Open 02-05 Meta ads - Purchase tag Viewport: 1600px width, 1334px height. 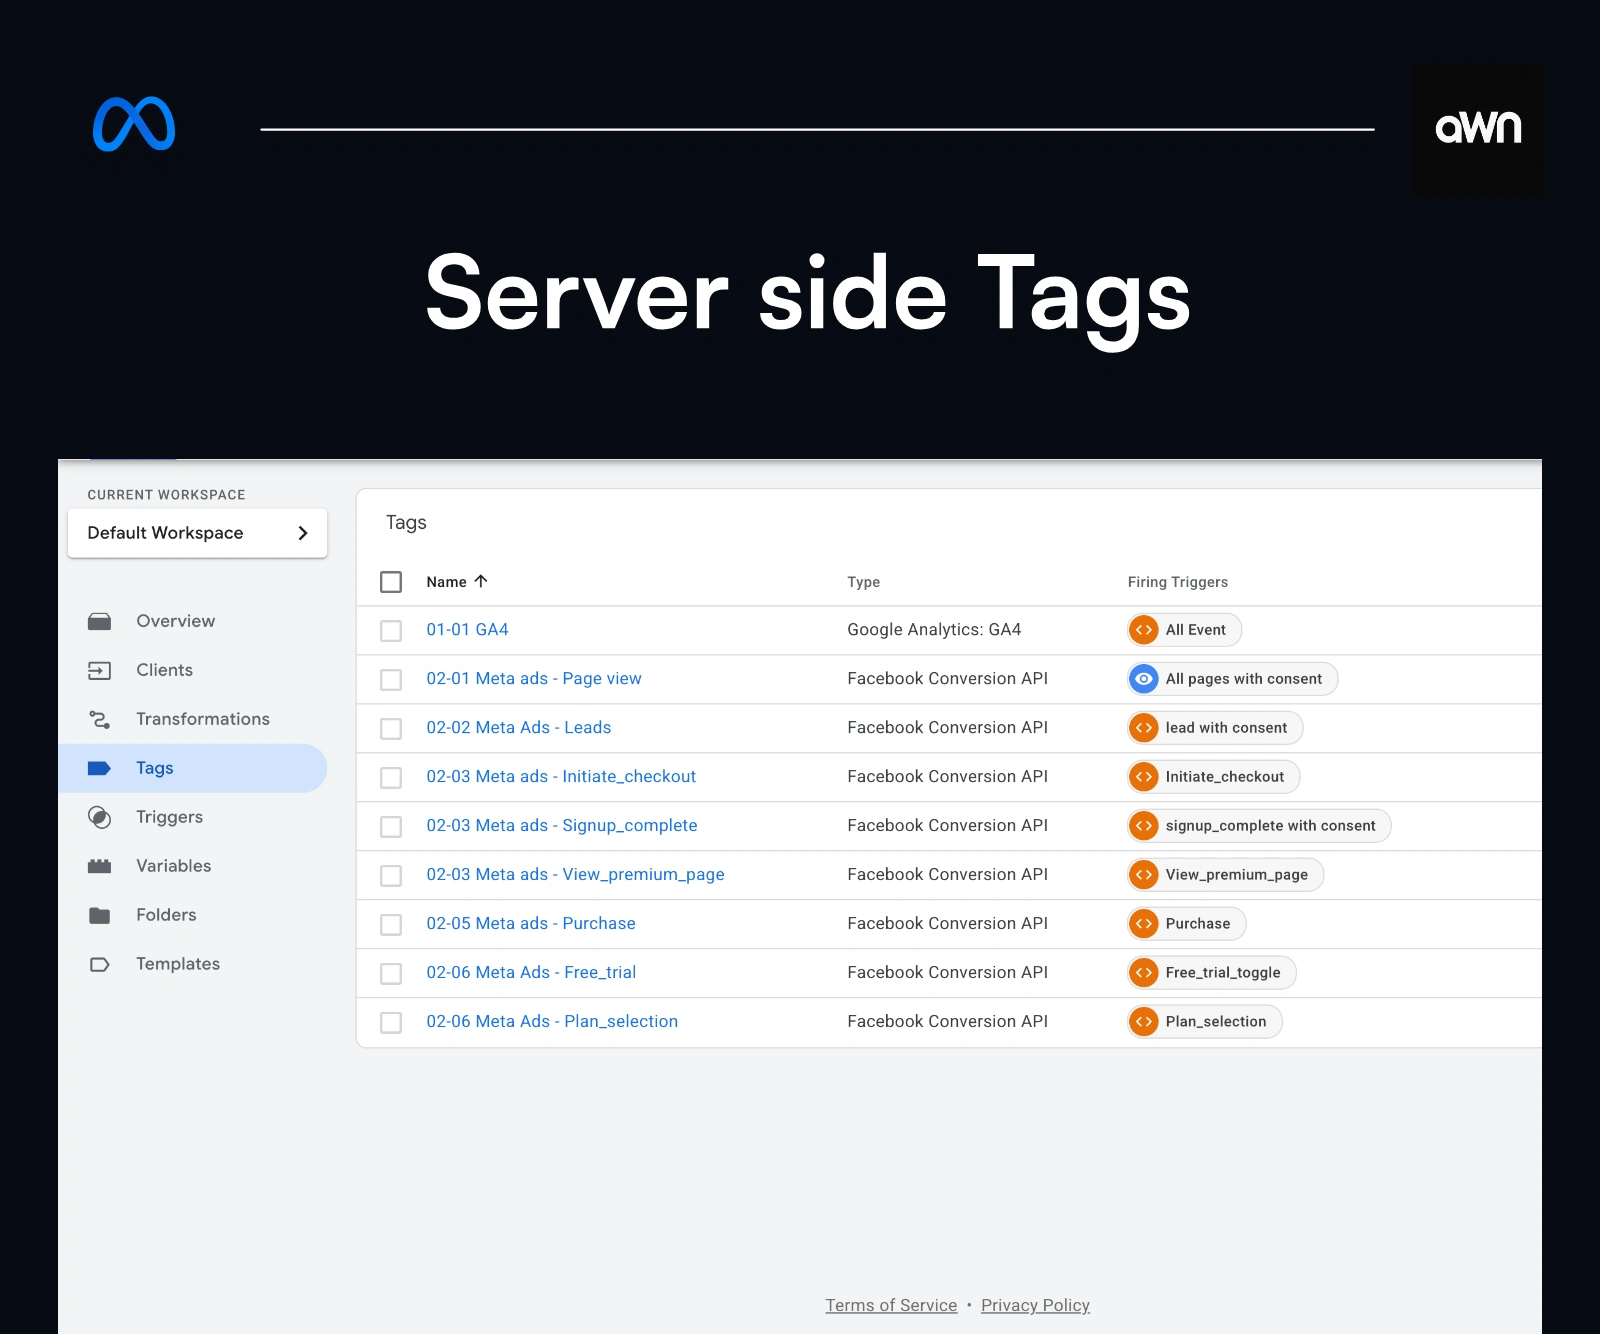[x=531, y=924]
